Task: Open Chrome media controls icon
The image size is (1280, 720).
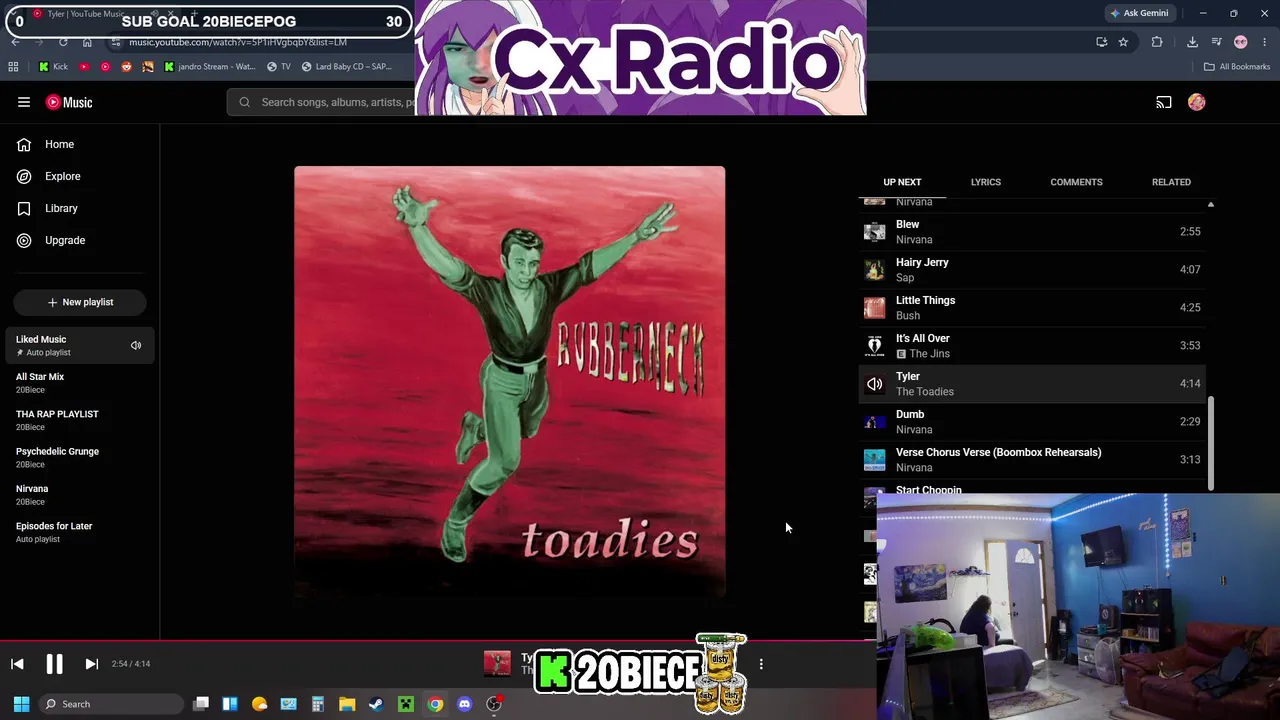Action: pos(1217,42)
